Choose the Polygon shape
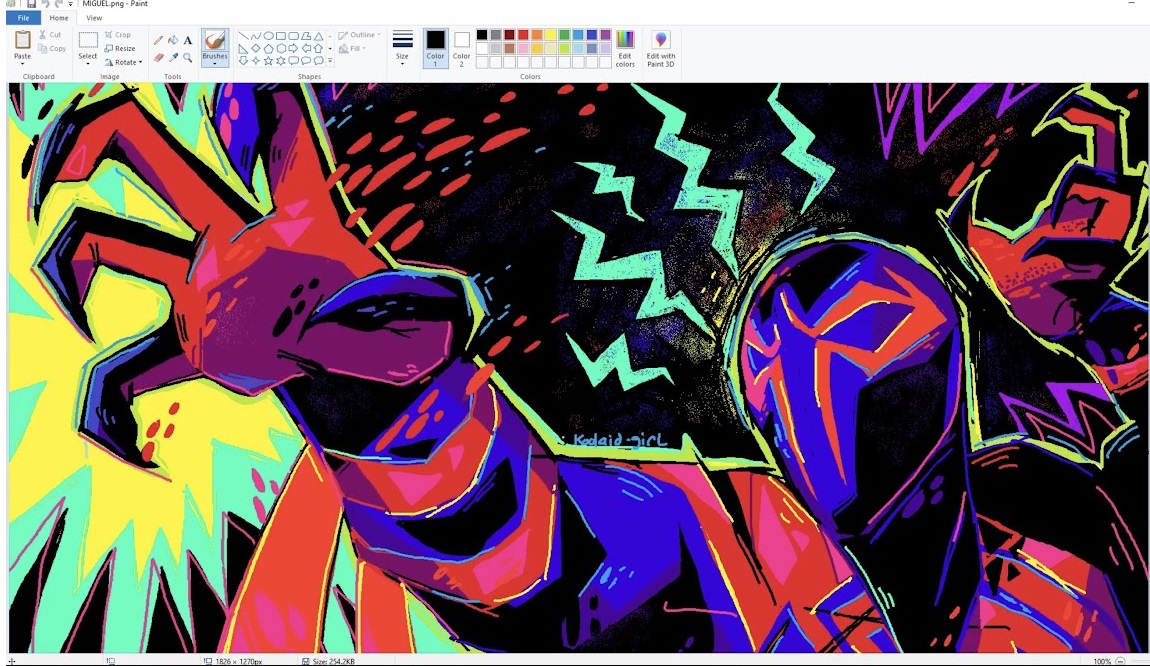The height and width of the screenshot is (666, 1150). click(x=306, y=36)
